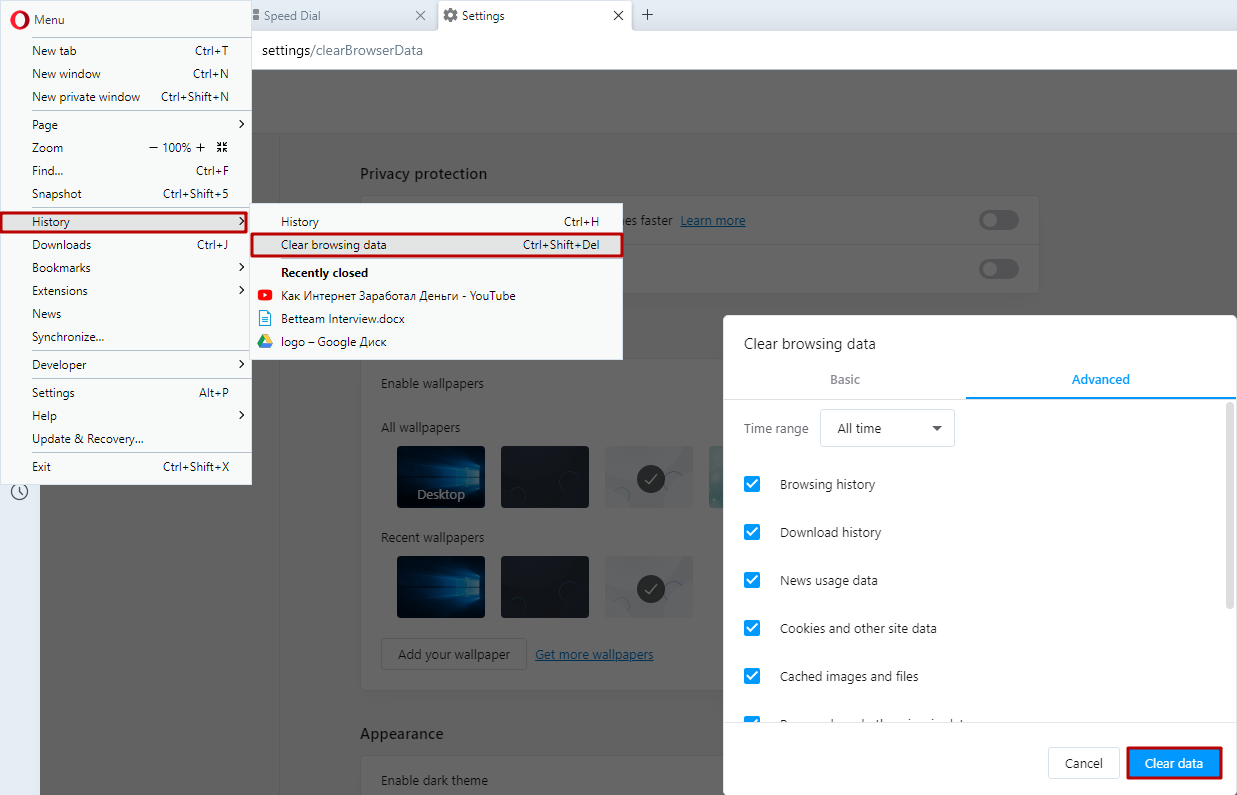Screen dimensions: 1237x795
Task: Select the Desktop wallpaper thumbnail
Action: tap(441, 477)
